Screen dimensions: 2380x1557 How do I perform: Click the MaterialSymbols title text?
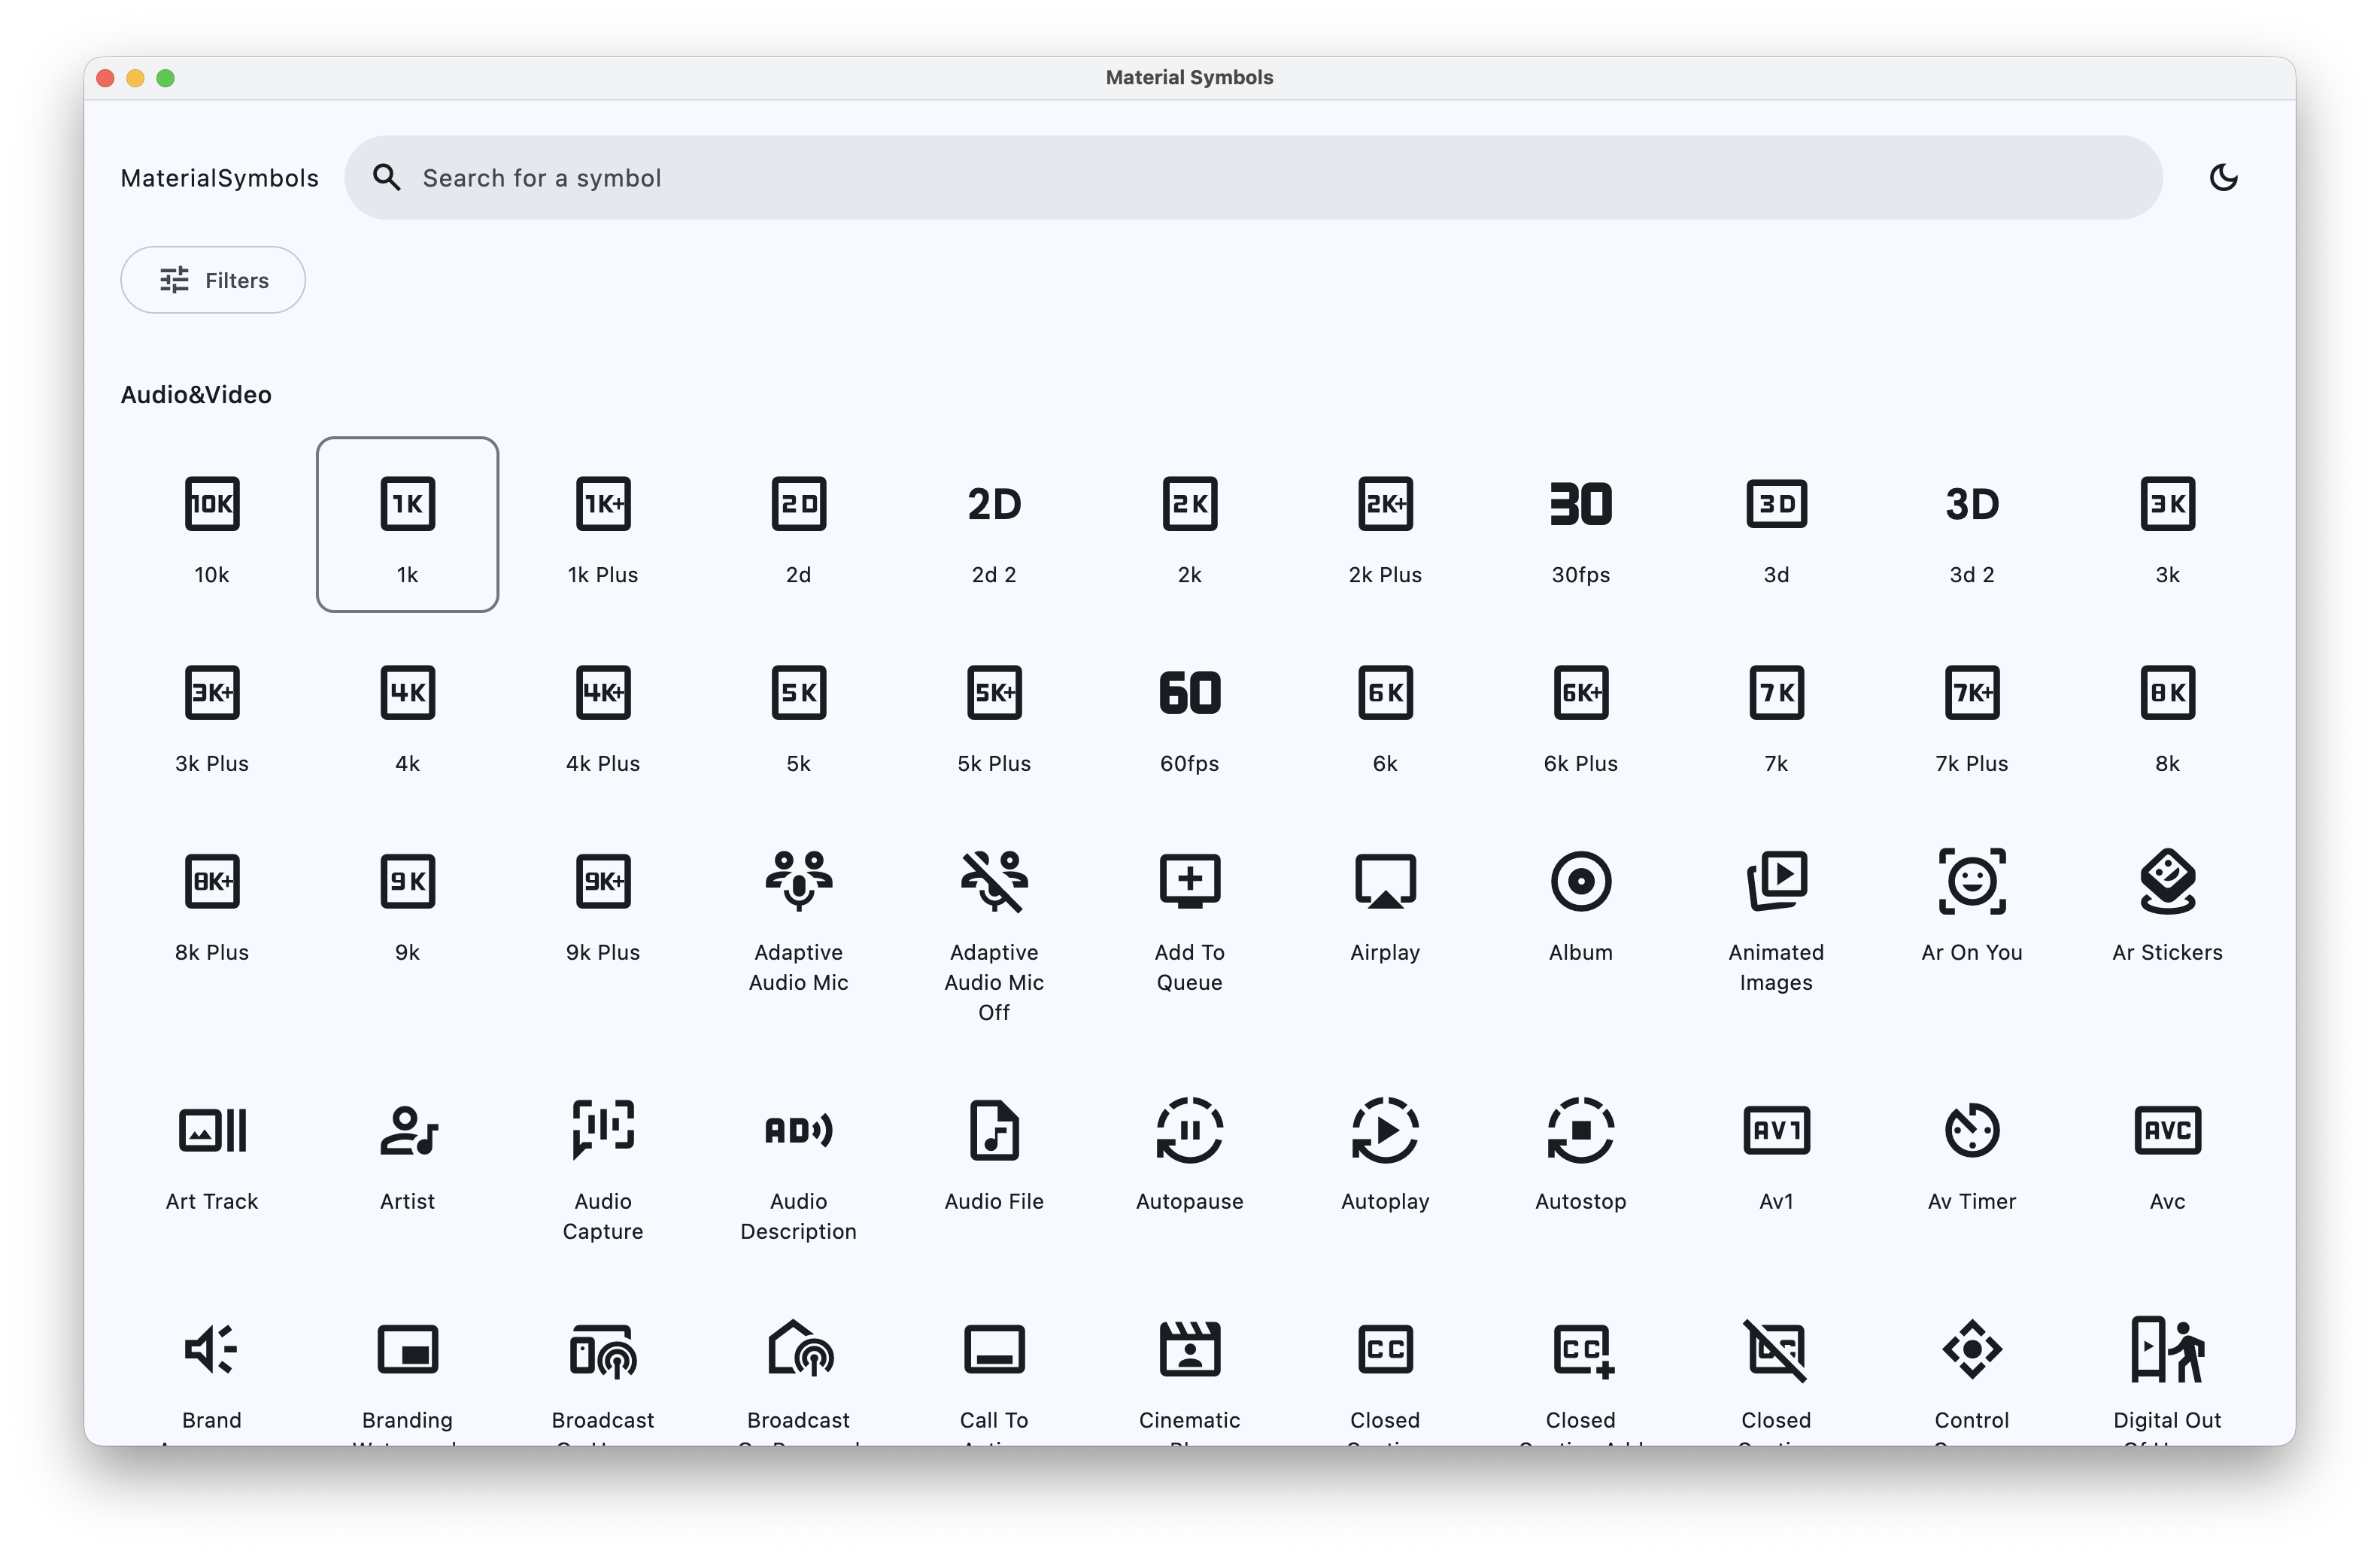tap(220, 178)
